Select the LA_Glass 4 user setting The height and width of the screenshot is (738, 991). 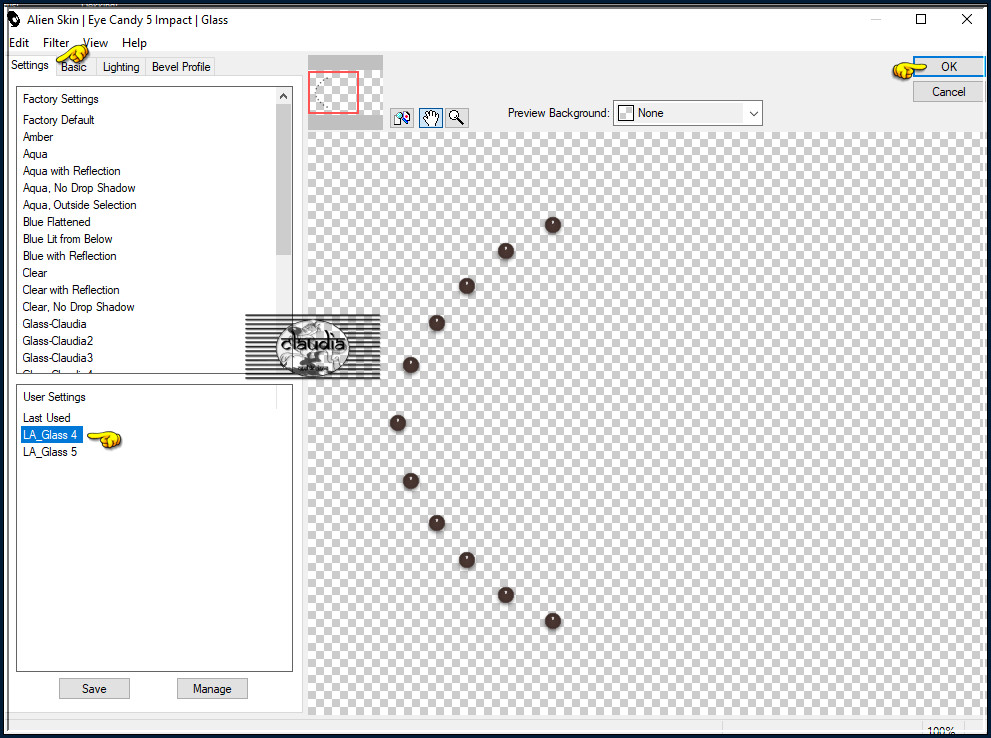pos(50,435)
